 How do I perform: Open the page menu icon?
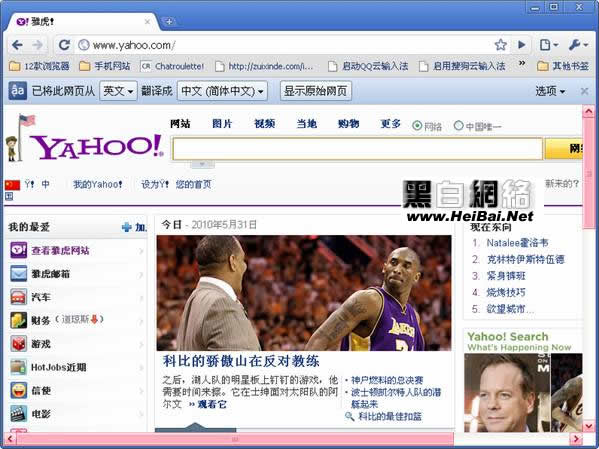[x=549, y=45]
